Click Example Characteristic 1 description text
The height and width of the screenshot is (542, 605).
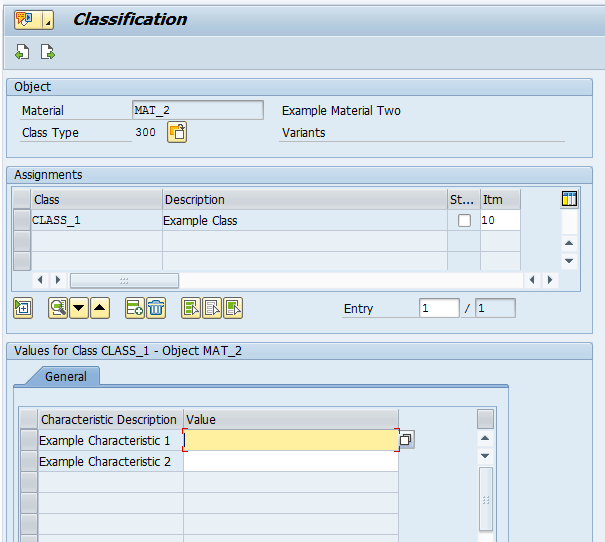click(105, 440)
